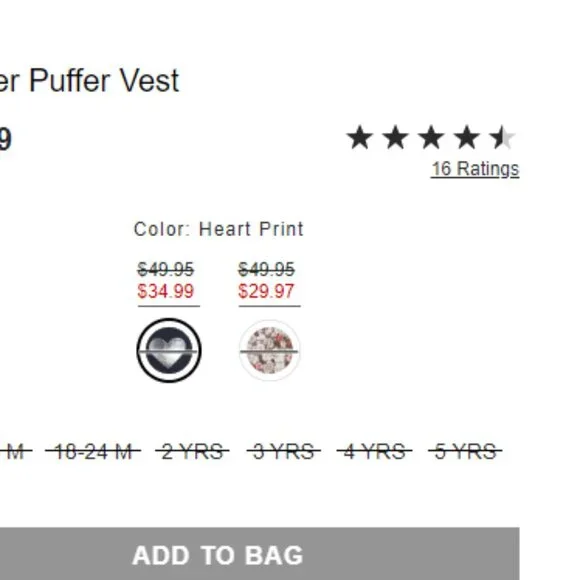Click the $29.97 sale price

click(266, 291)
